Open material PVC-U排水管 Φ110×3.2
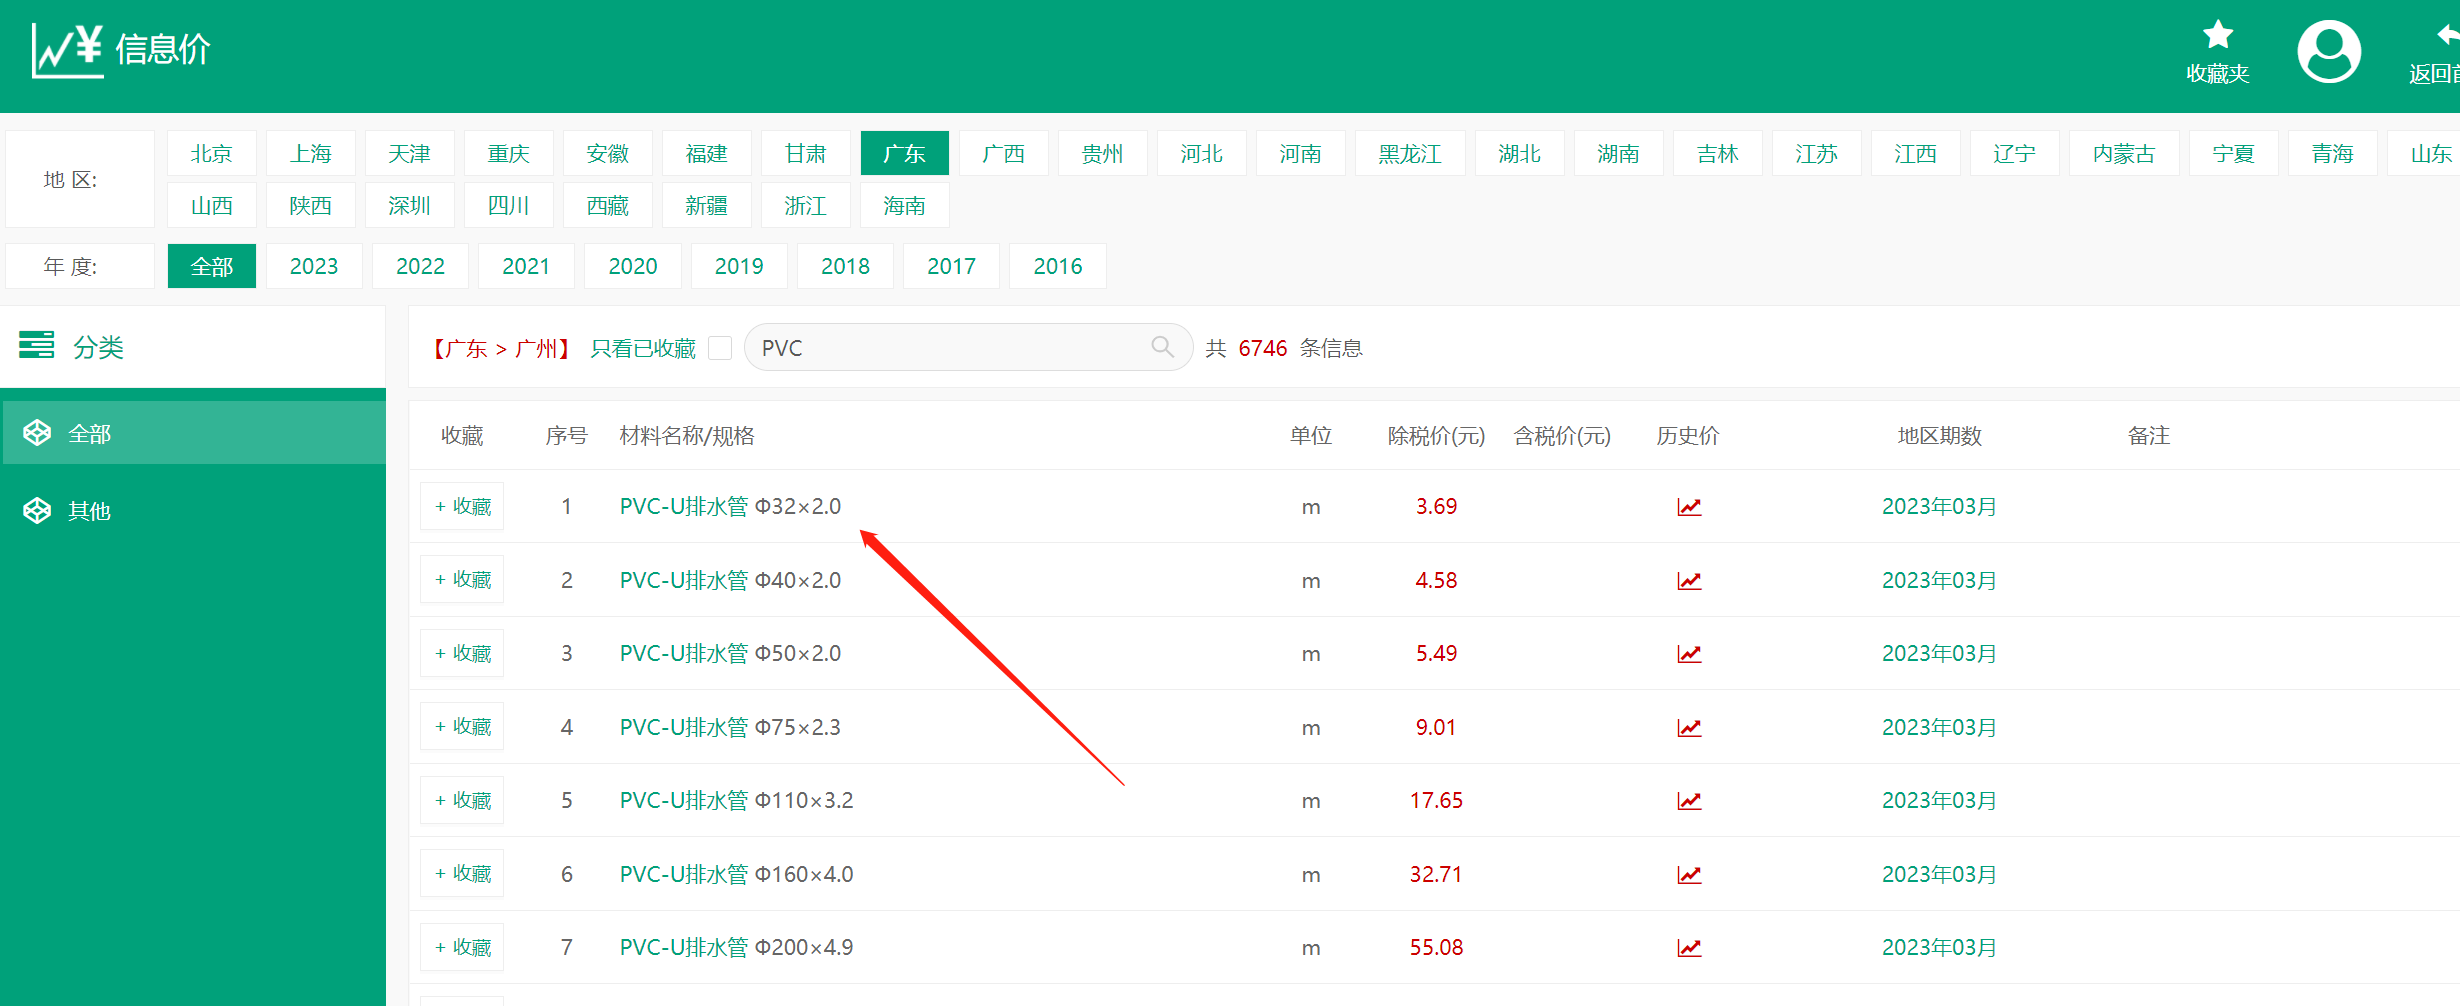This screenshot has height=1006, width=2460. [736, 800]
